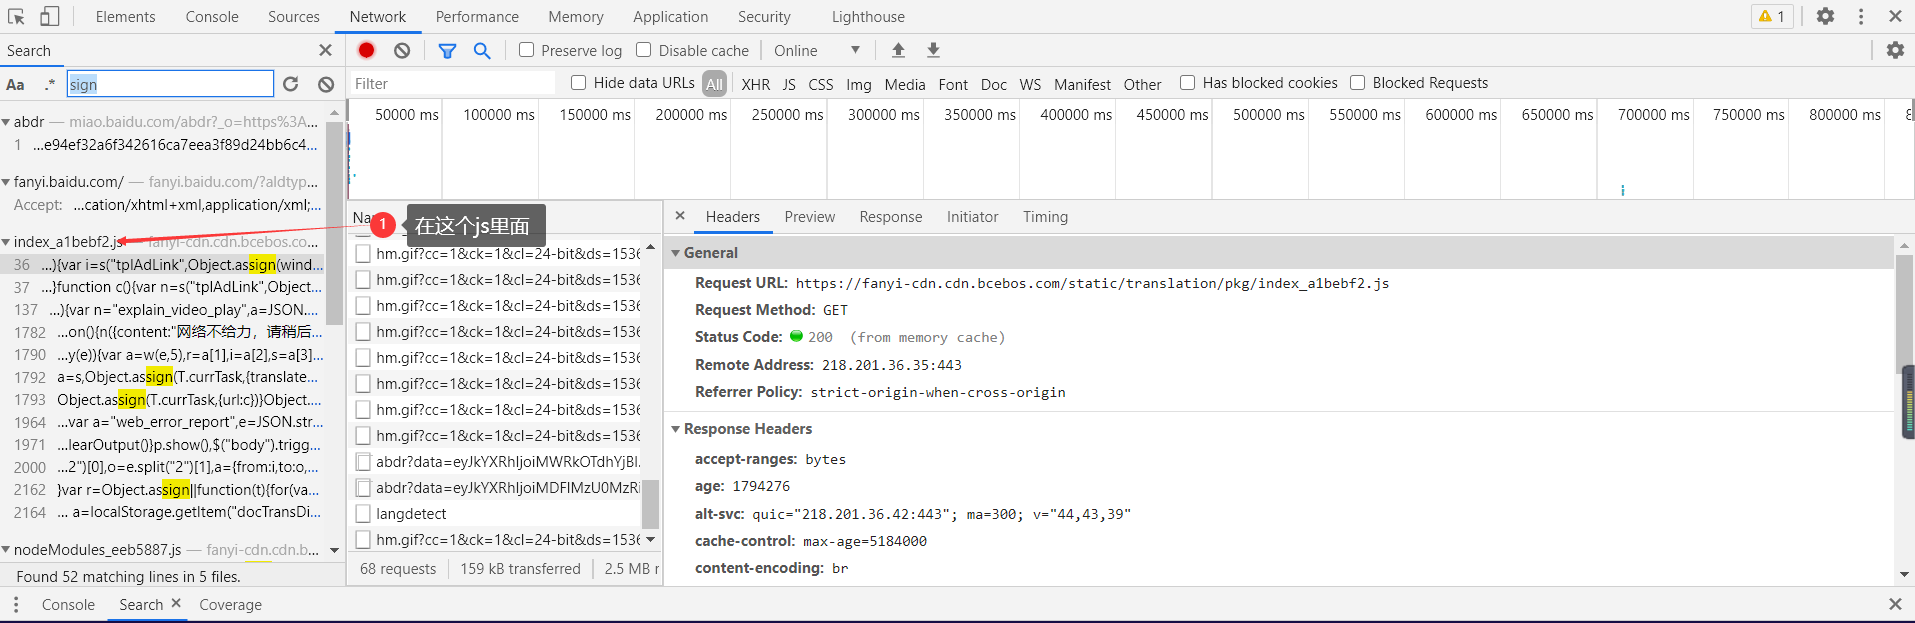Tick checkbox beside abdr?data=eyJkYXRhIjoiMDFIMzU0MzR request
1915x623 pixels.
pos(364,488)
